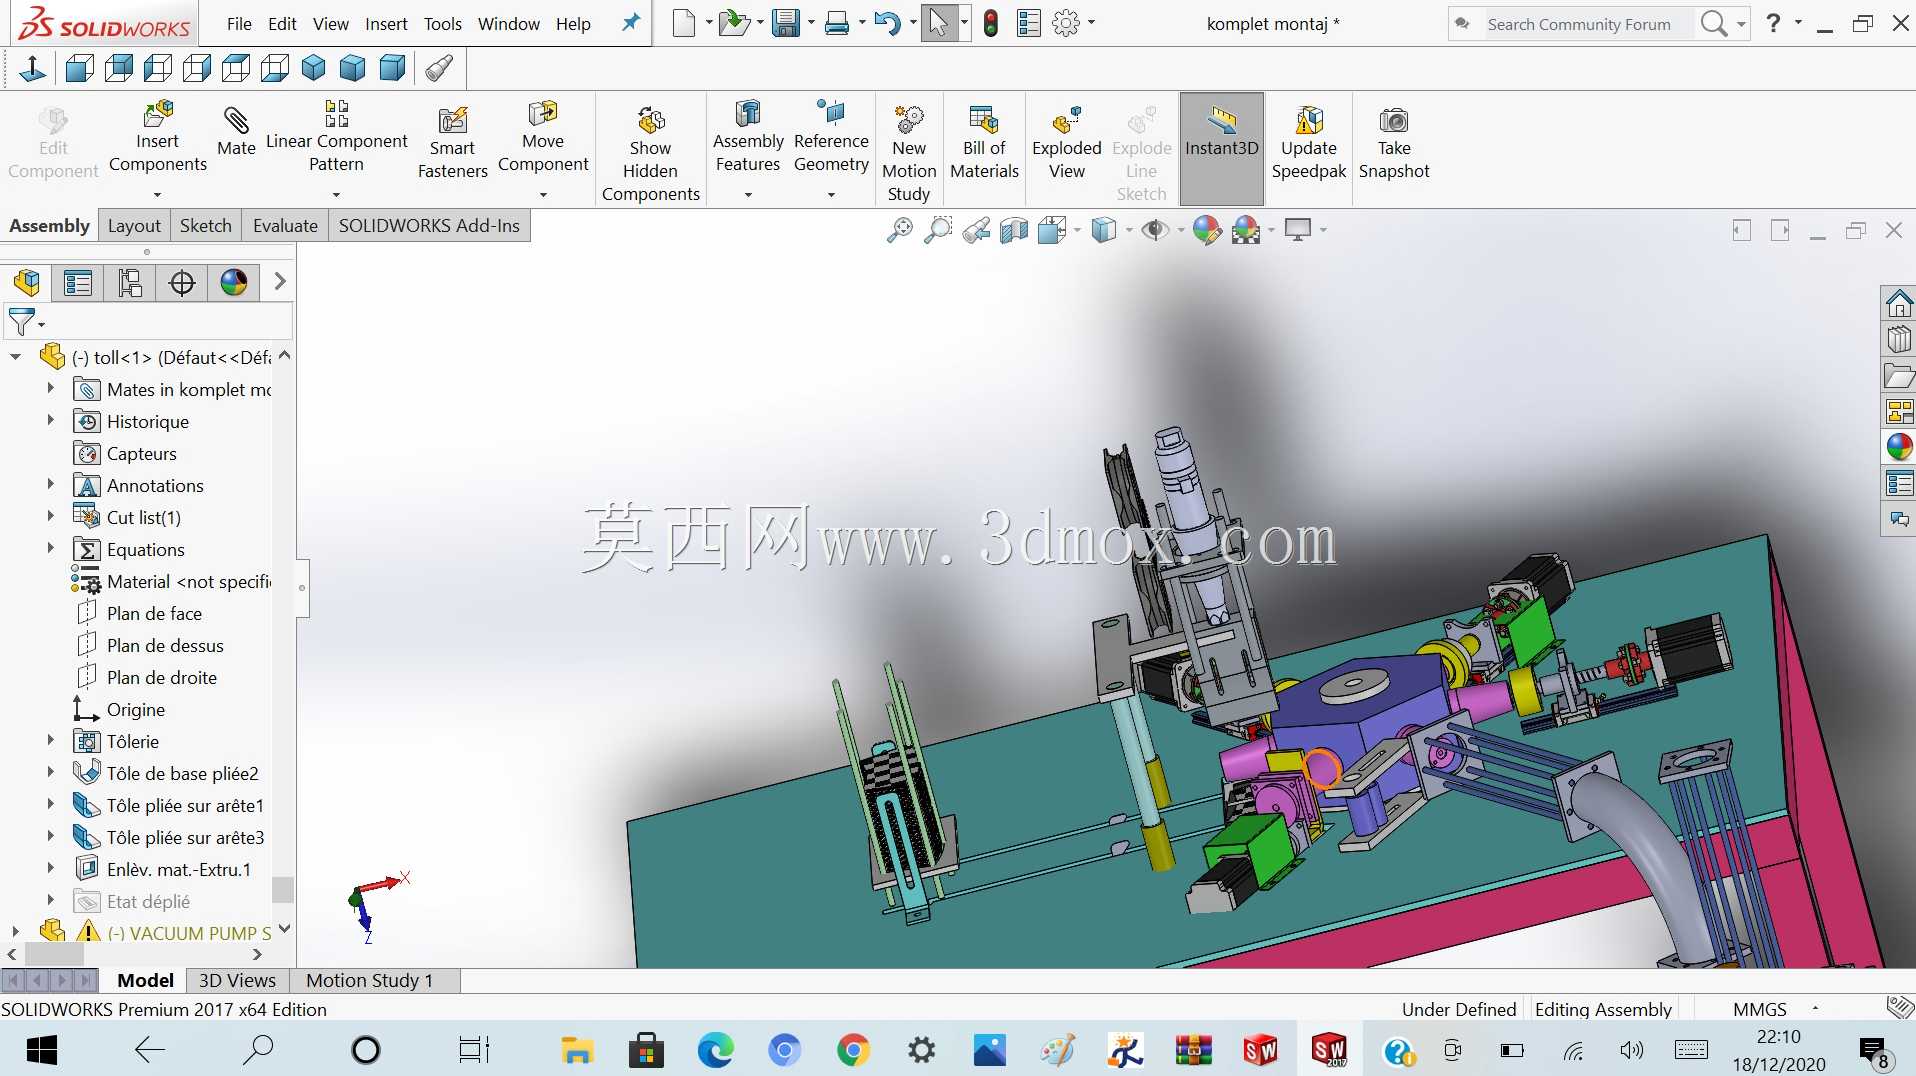1916x1076 pixels.
Task: Open the Tools menu
Action: coord(442,24)
